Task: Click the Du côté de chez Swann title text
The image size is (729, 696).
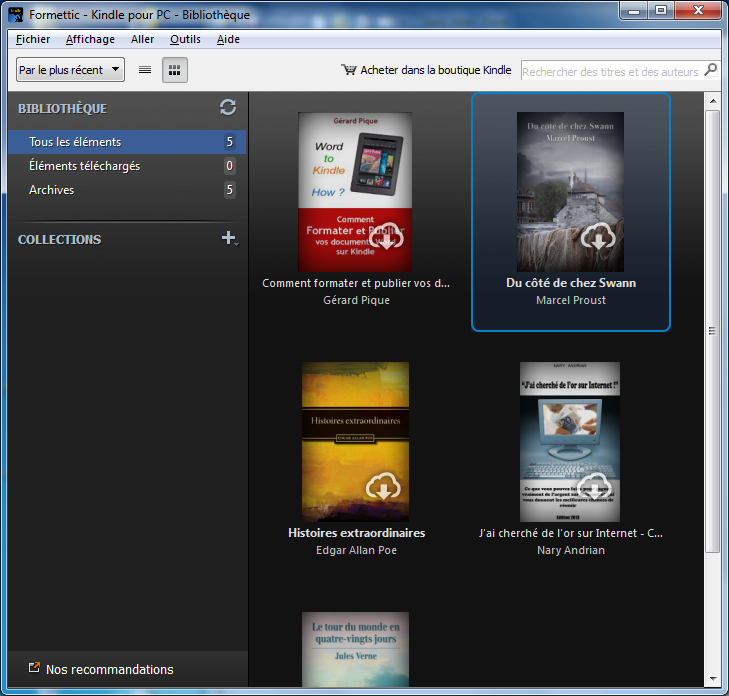Action: tap(571, 283)
